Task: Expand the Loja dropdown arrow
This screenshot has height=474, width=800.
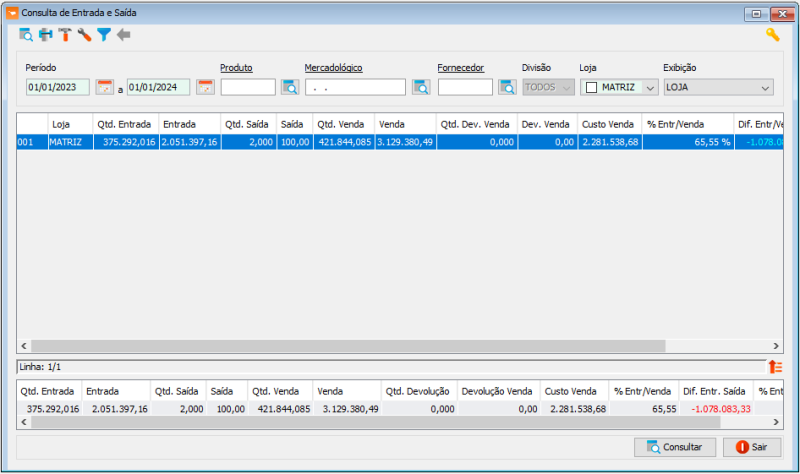Action: (x=650, y=87)
